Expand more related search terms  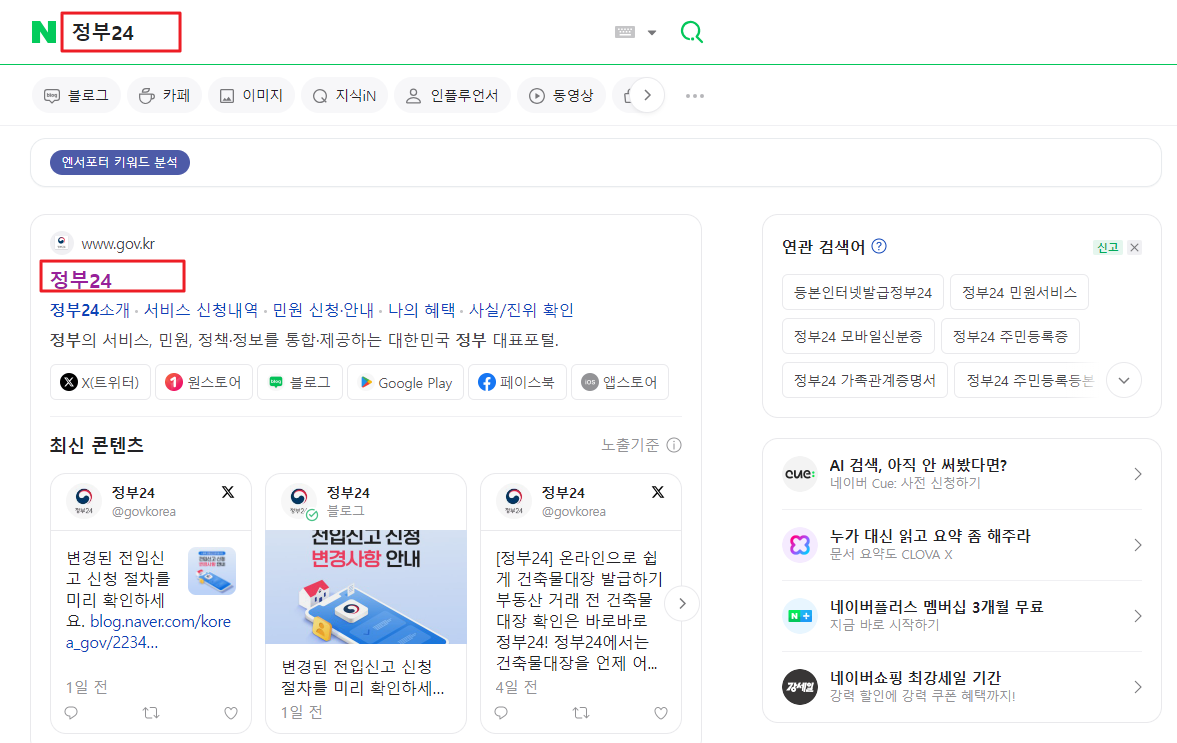(x=1124, y=380)
